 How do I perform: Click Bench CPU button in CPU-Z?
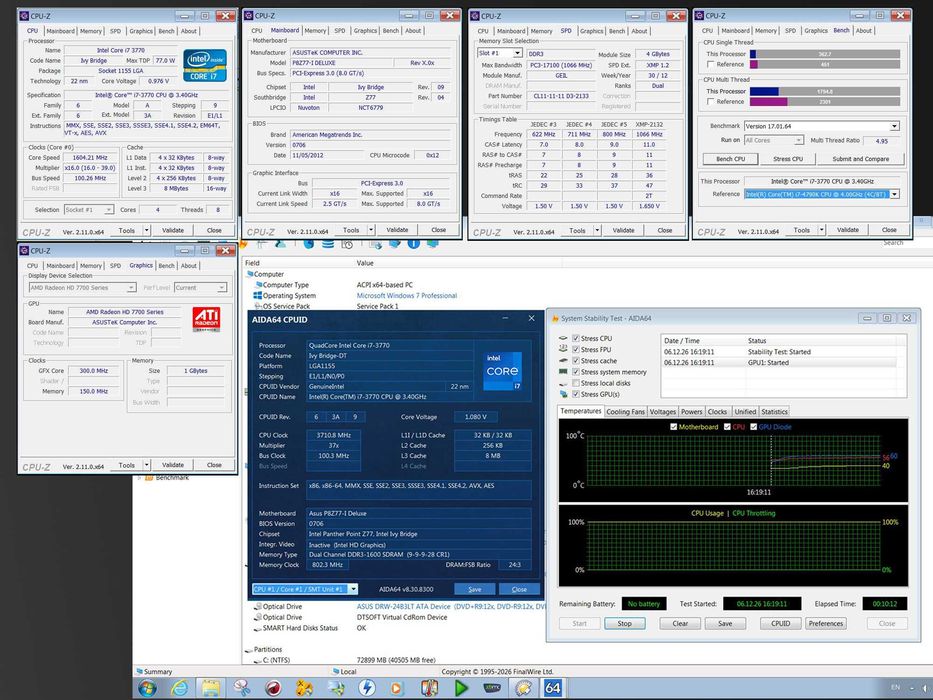tap(731, 159)
